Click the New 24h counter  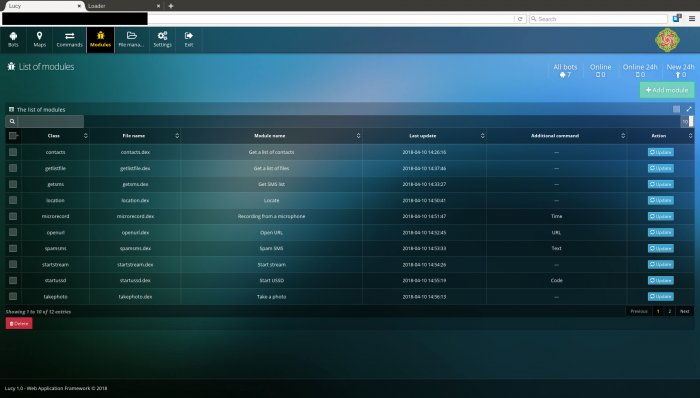(680, 70)
